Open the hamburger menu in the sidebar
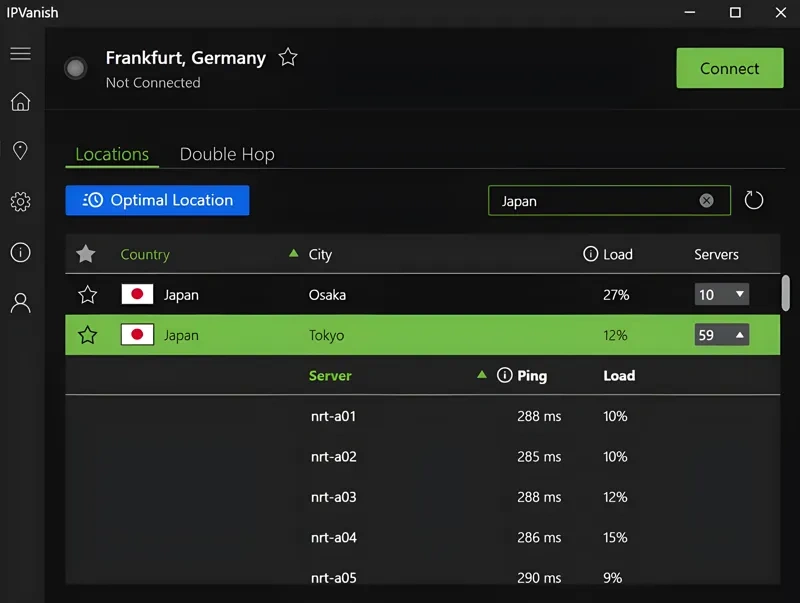 (20, 54)
